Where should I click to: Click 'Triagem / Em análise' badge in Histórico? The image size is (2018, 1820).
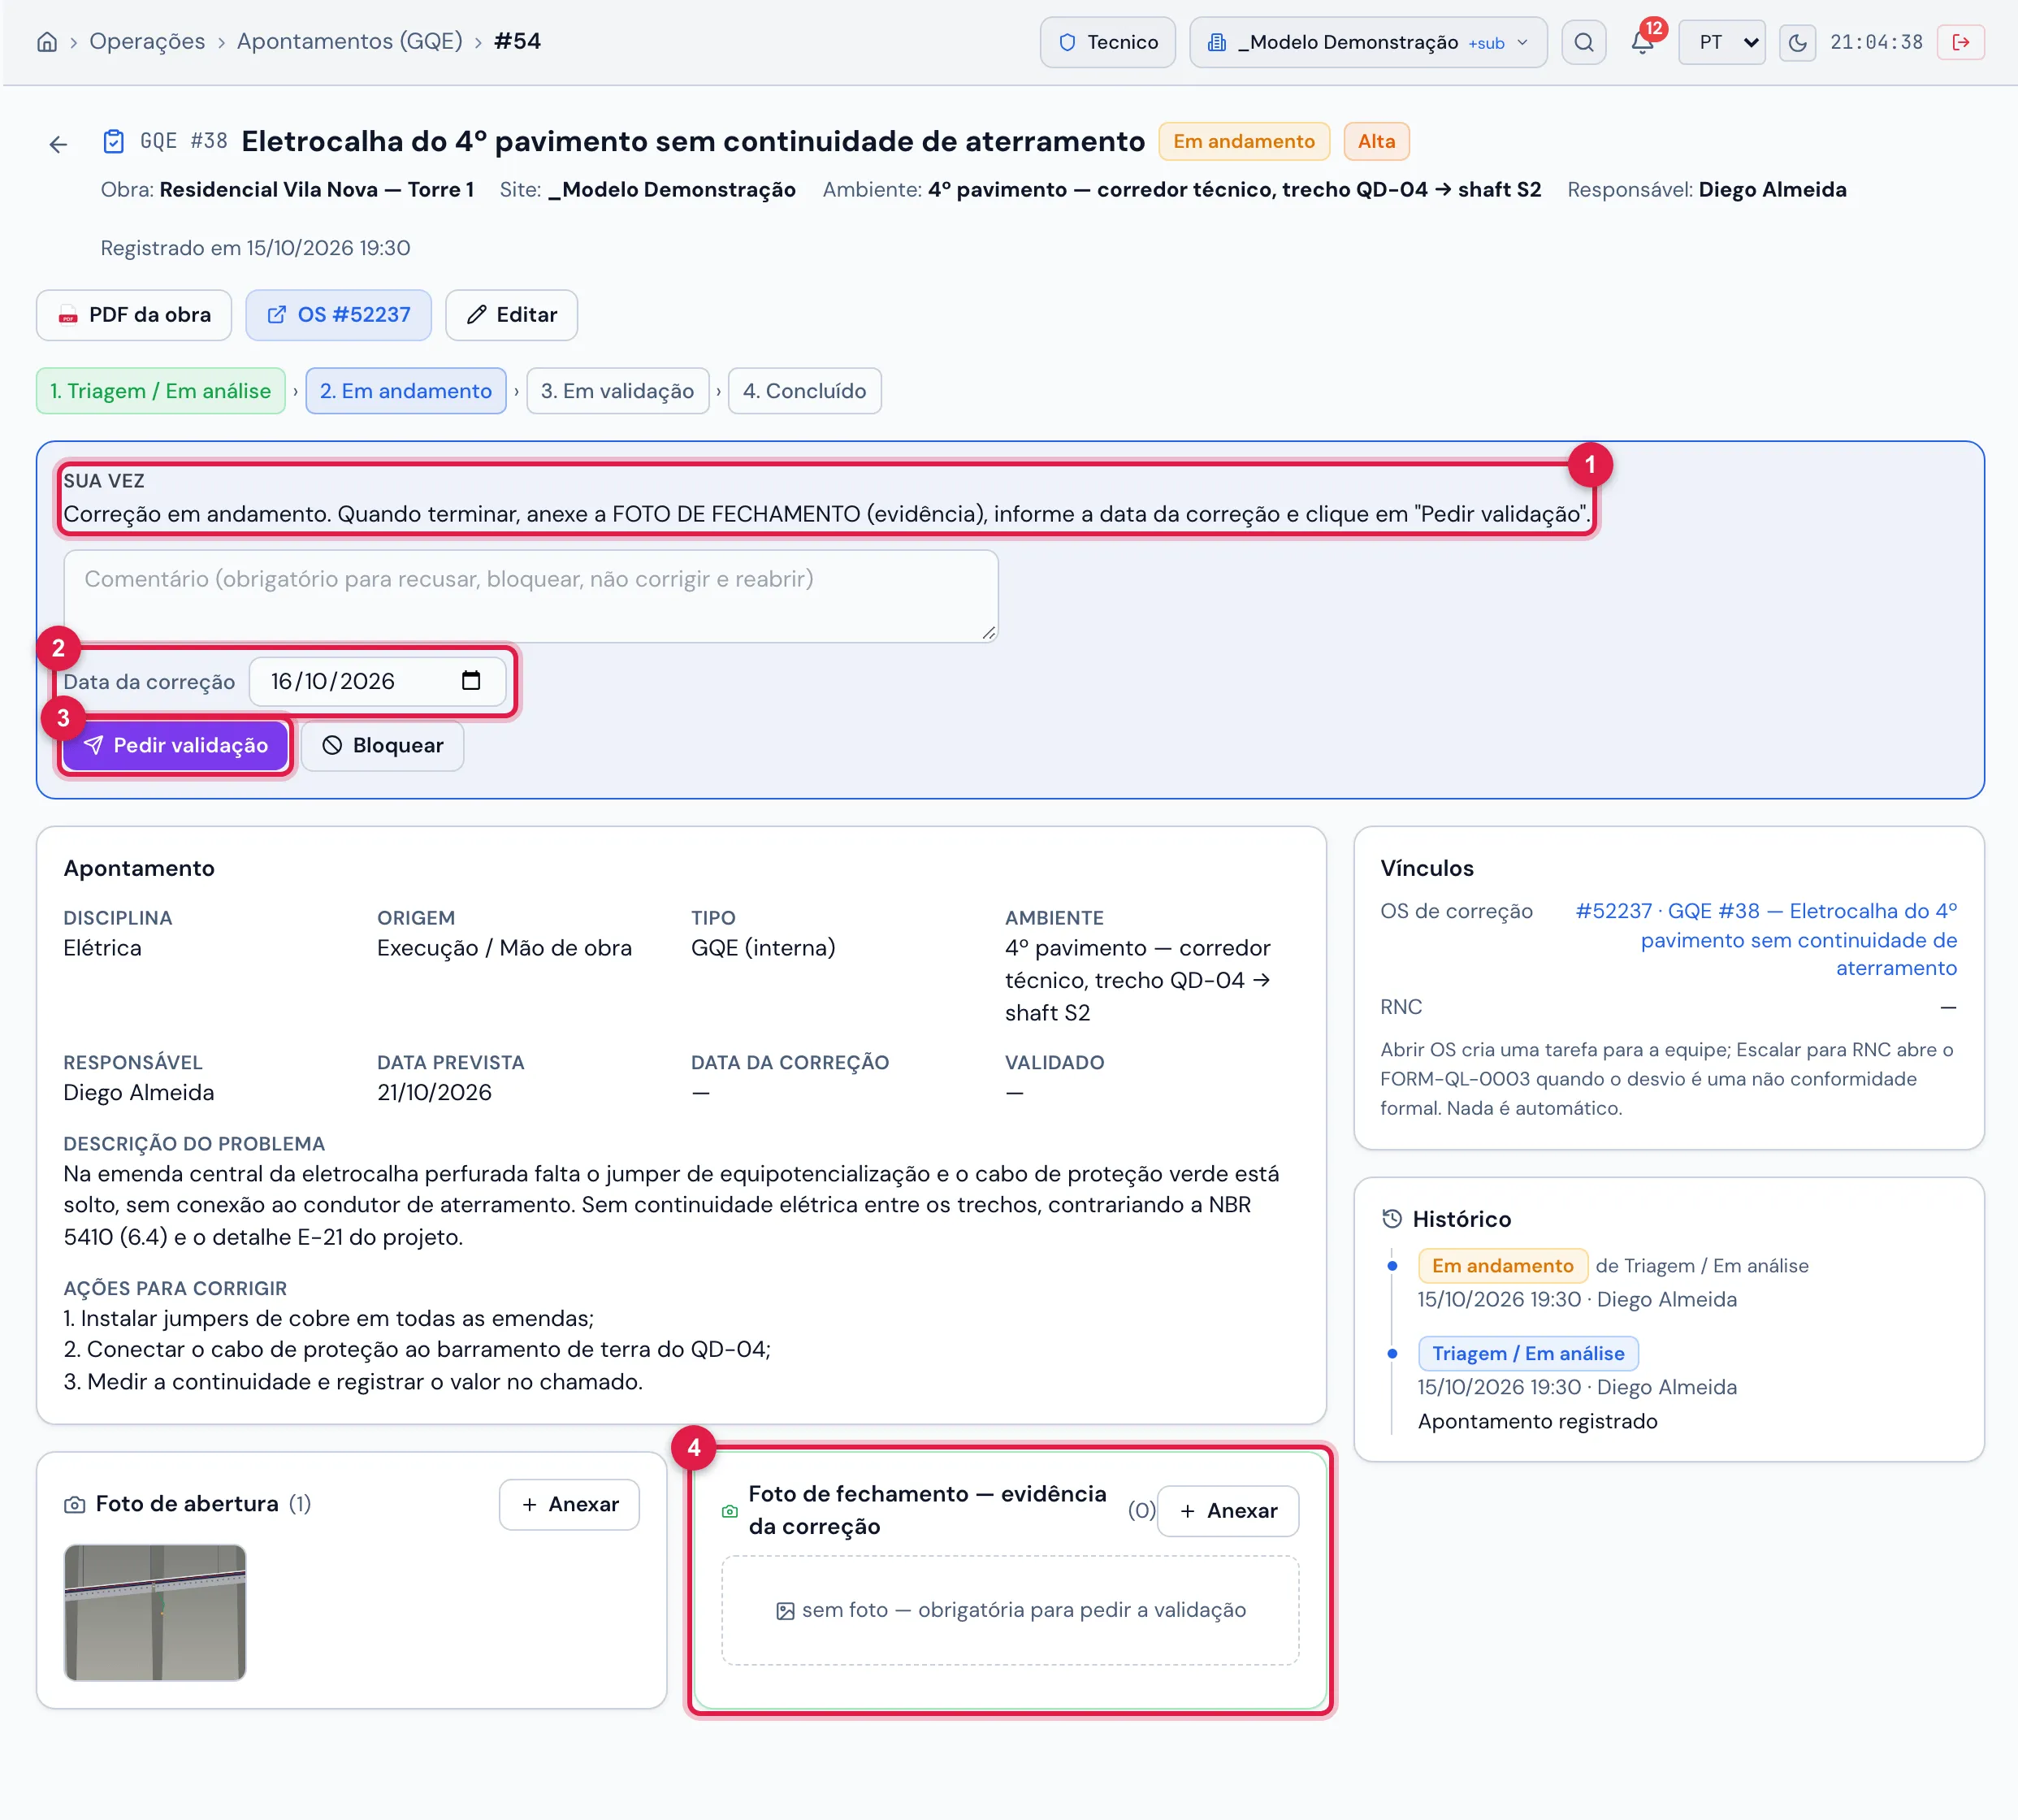pyautogui.click(x=1528, y=1353)
